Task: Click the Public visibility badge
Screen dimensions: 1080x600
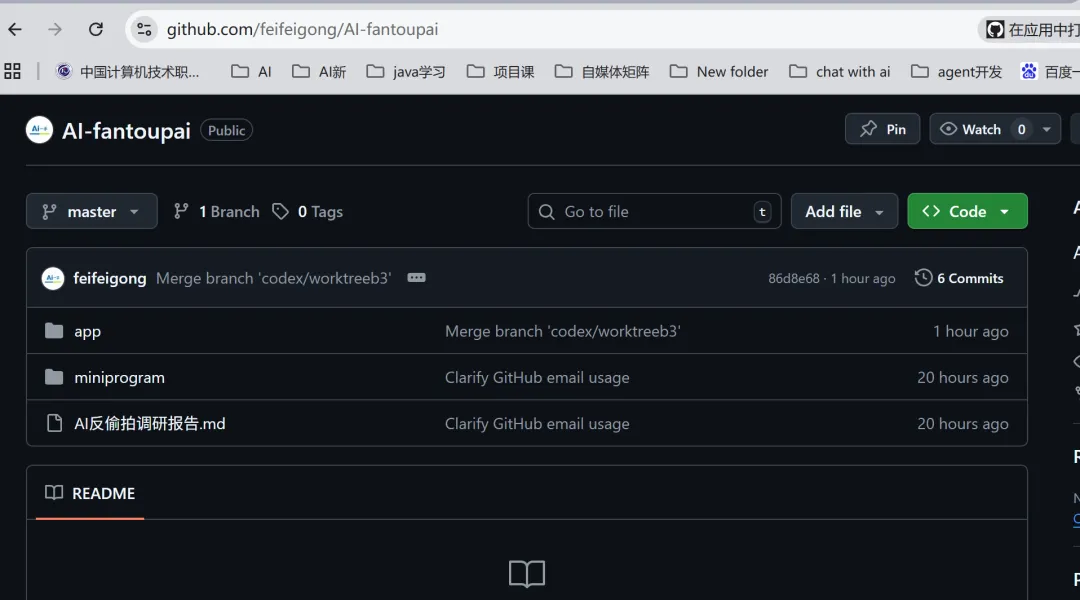Action: click(227, 130)
